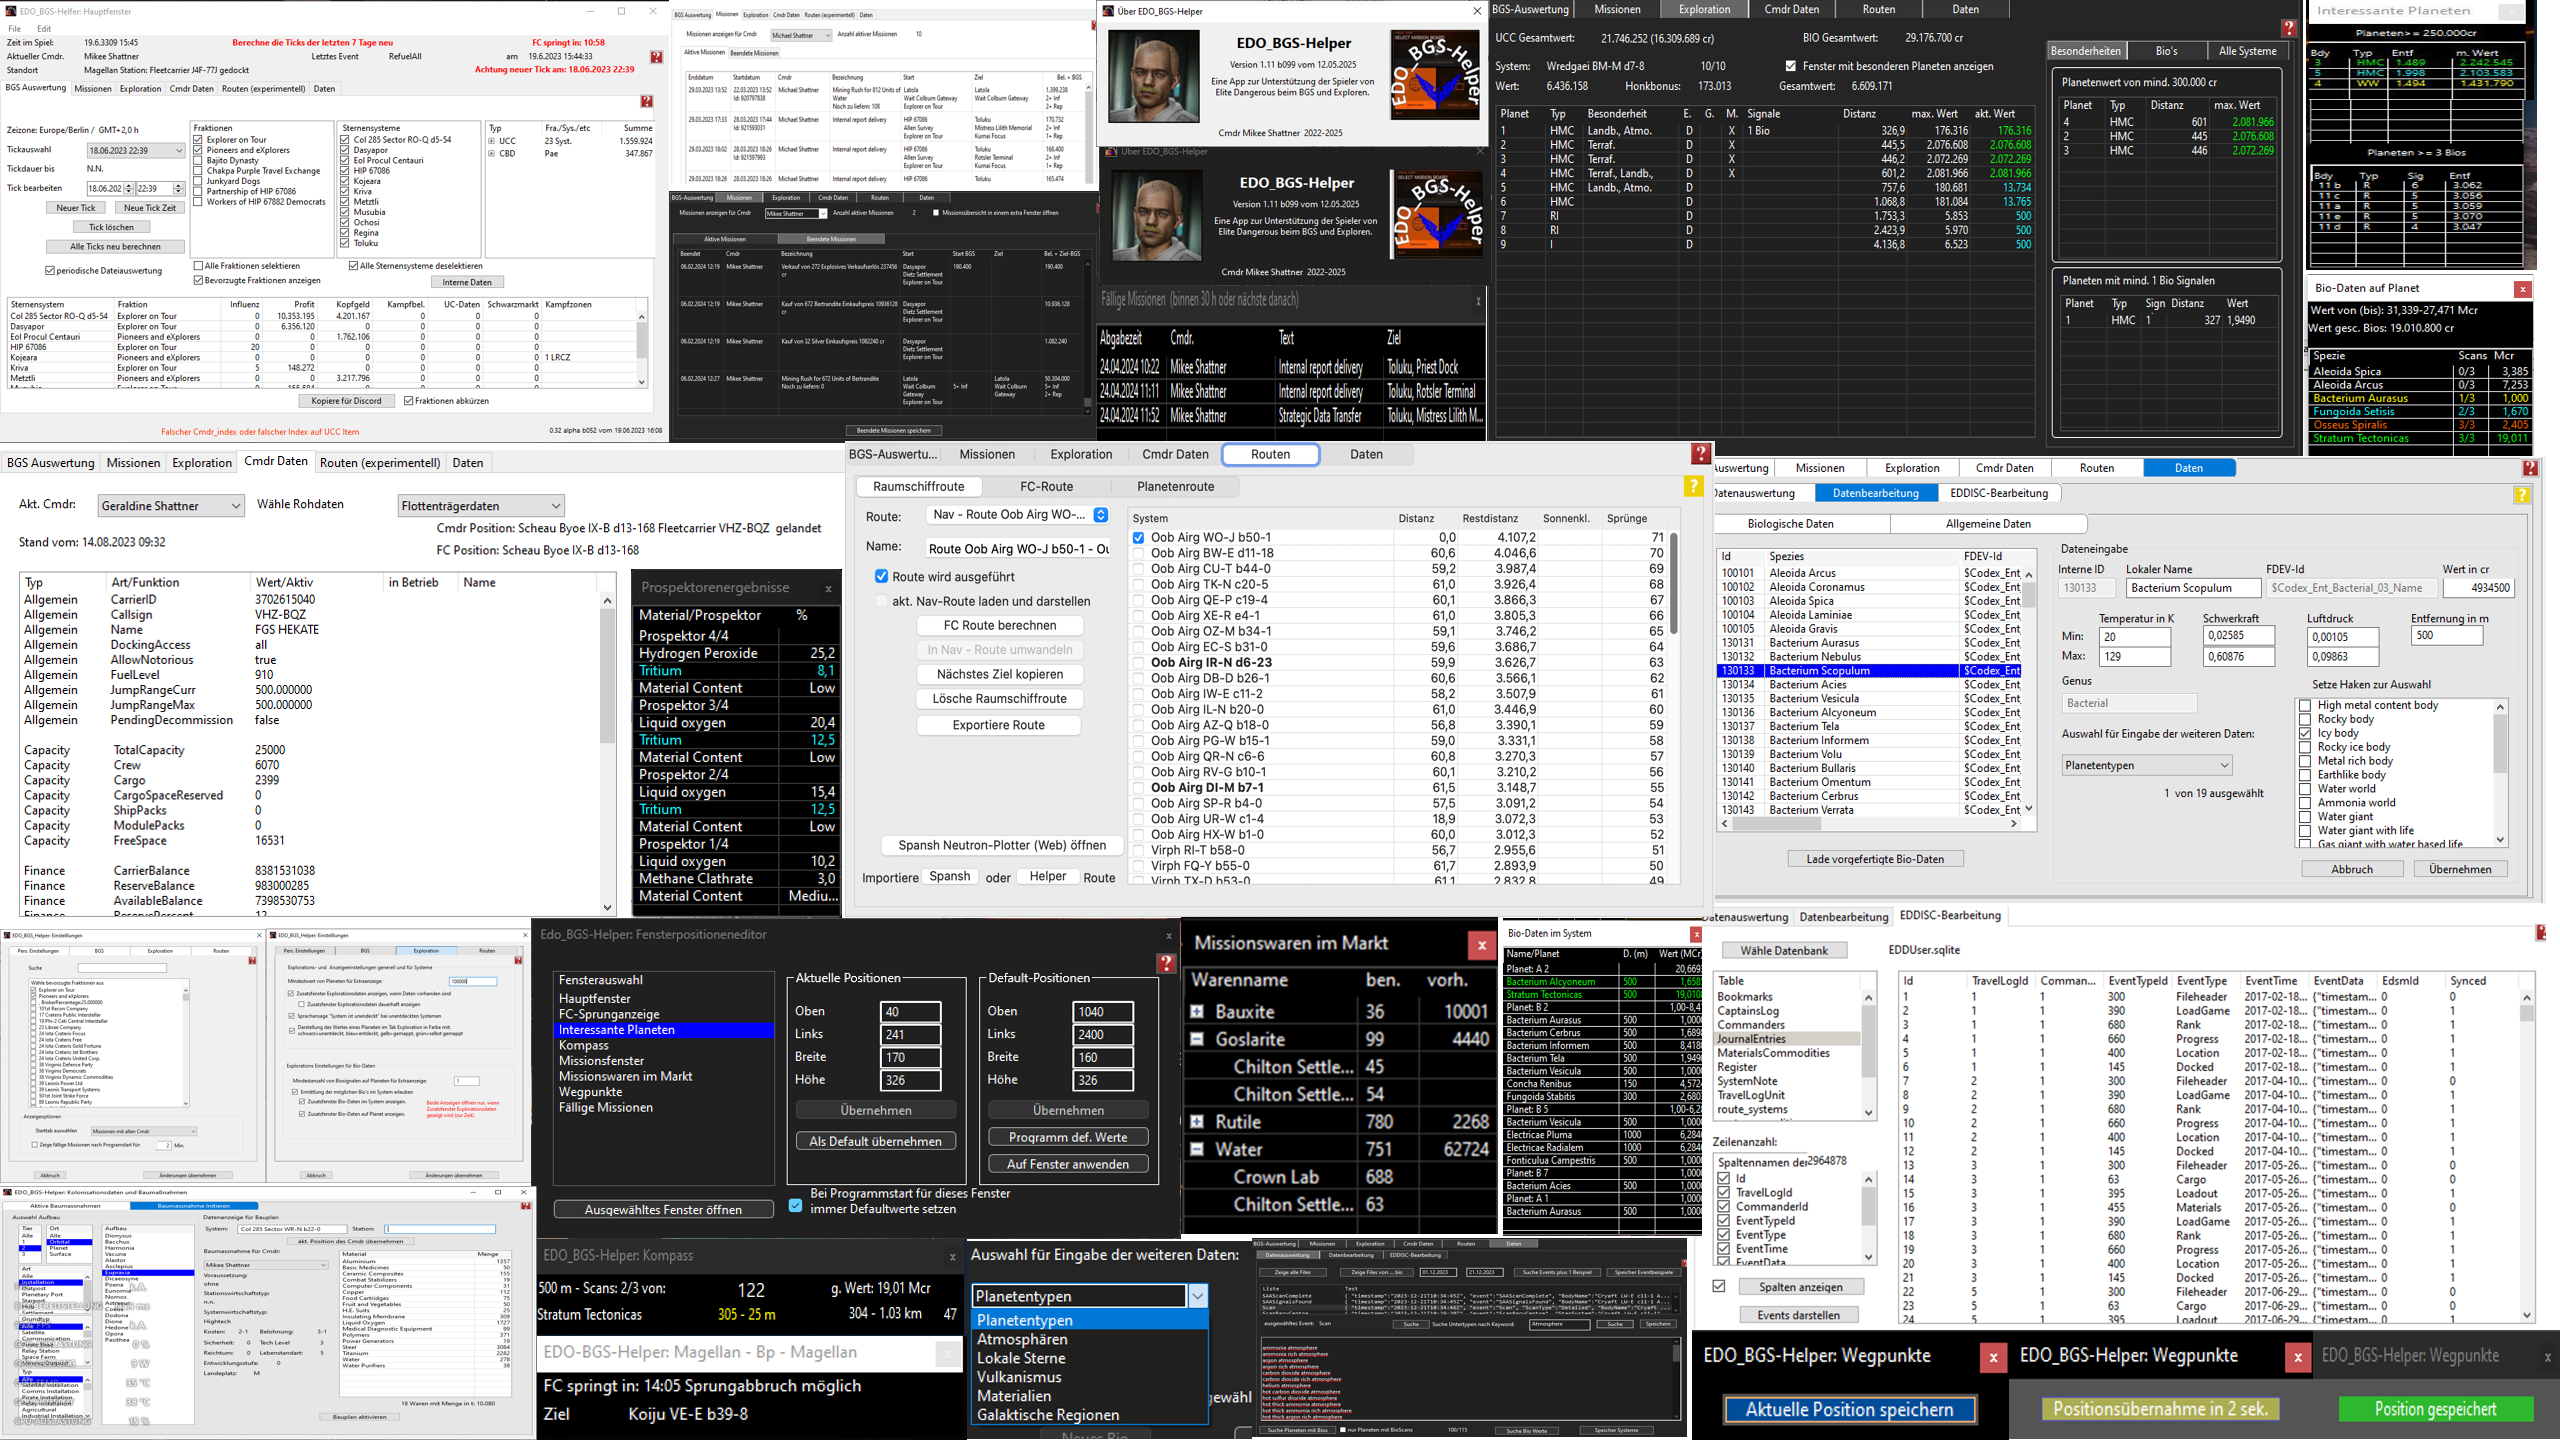The width and height of the screenshot is (2560, 1440).
Task: Close the EDO_BGS-Helper Kompass window
Action: pyautogui.click(x=952, y=1257)
